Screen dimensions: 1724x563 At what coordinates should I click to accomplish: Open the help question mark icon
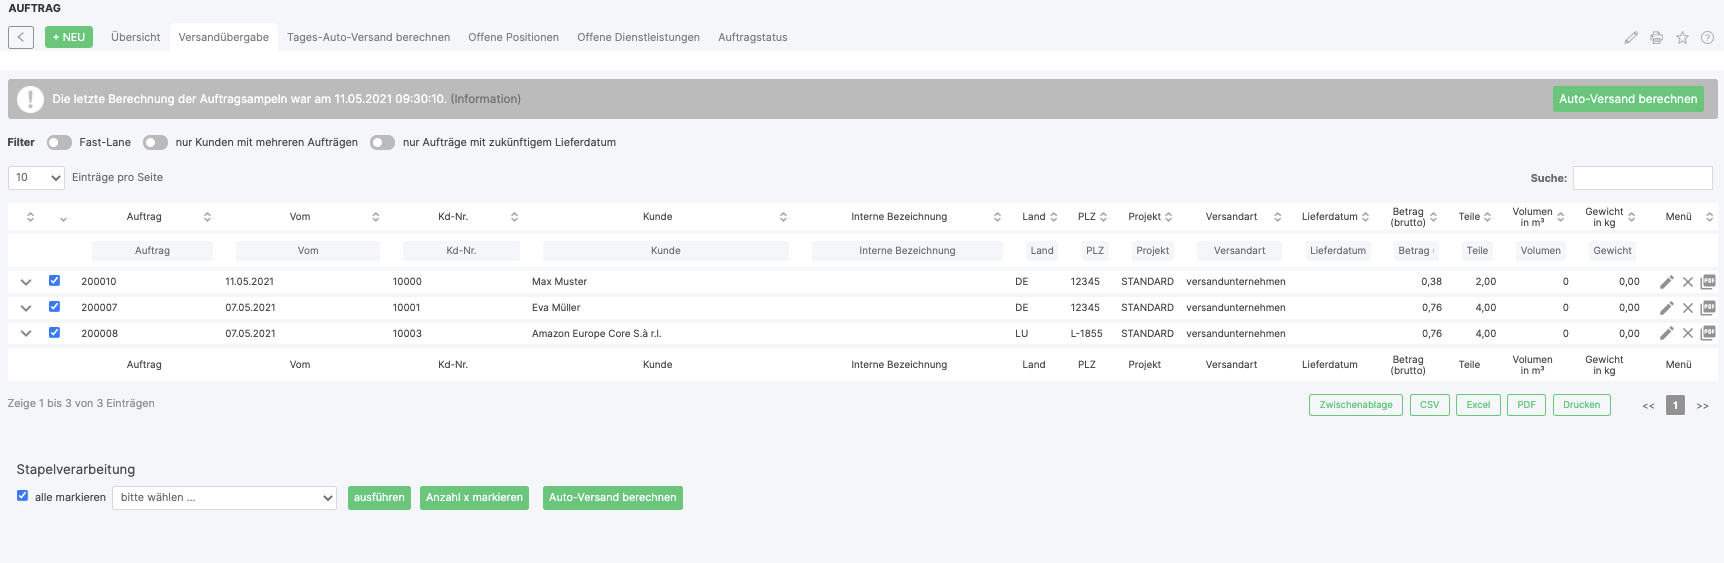tap(1707, 38)
